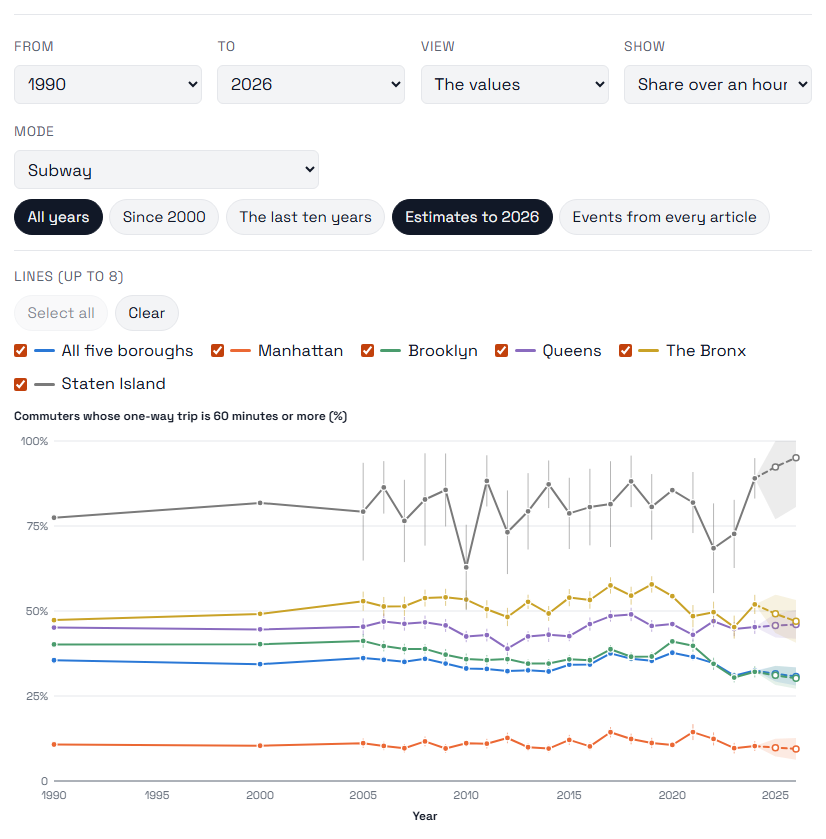826x839 pixels.
Task: Choose the Since 2000 preset
Action: pyautogui.click(x=164, y=217)
